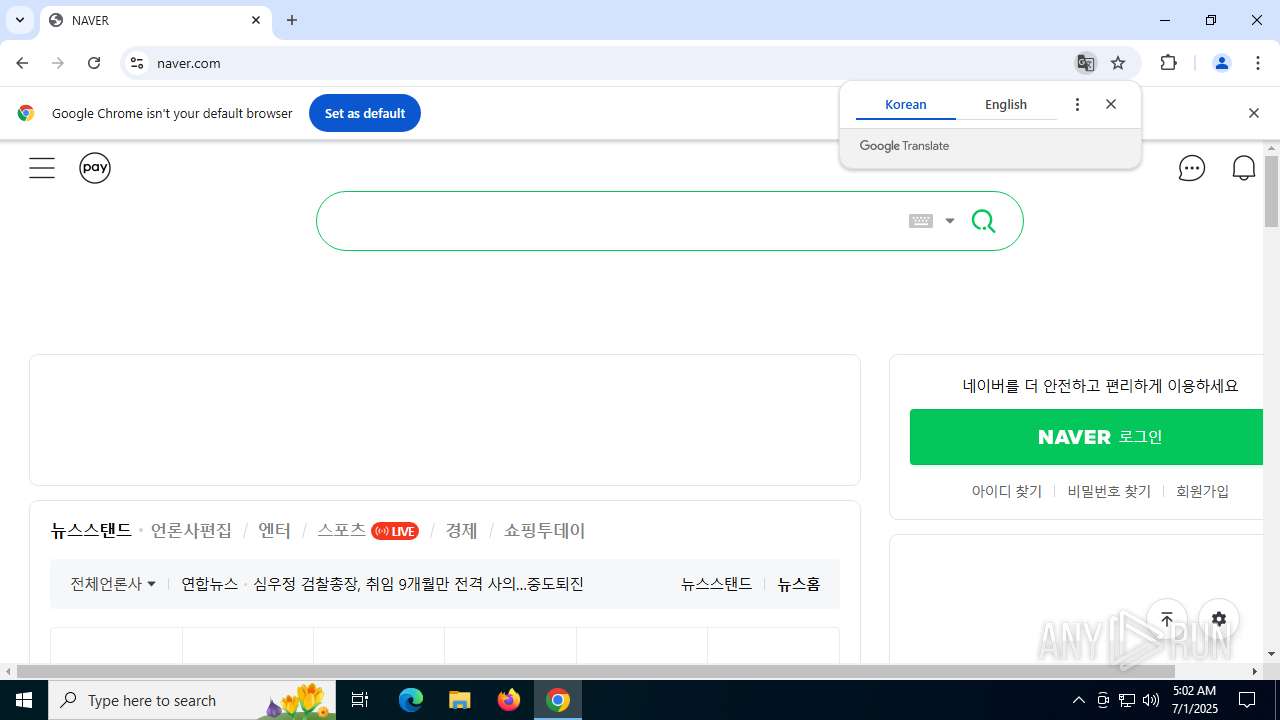Open File Explorer from taskbar
This screenshot has height=720, width=1280.
click(459, 700)
